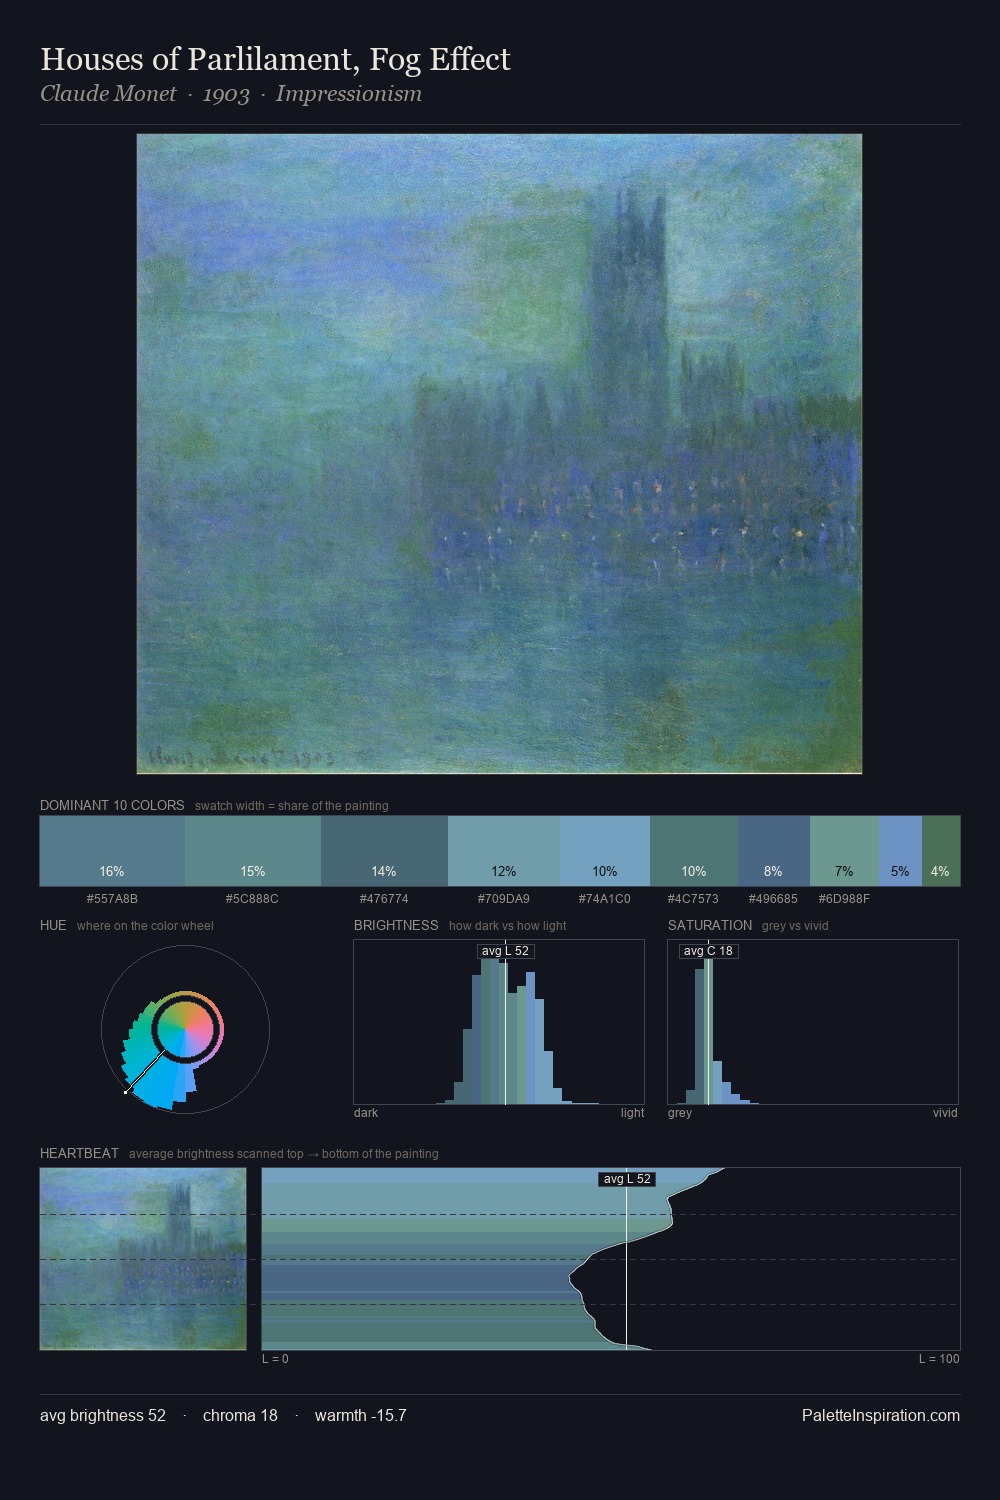1000x1500 pixels.
Task: Select the 'HEARTBEAT' section heading
Action: click(x=79, y=1153)
